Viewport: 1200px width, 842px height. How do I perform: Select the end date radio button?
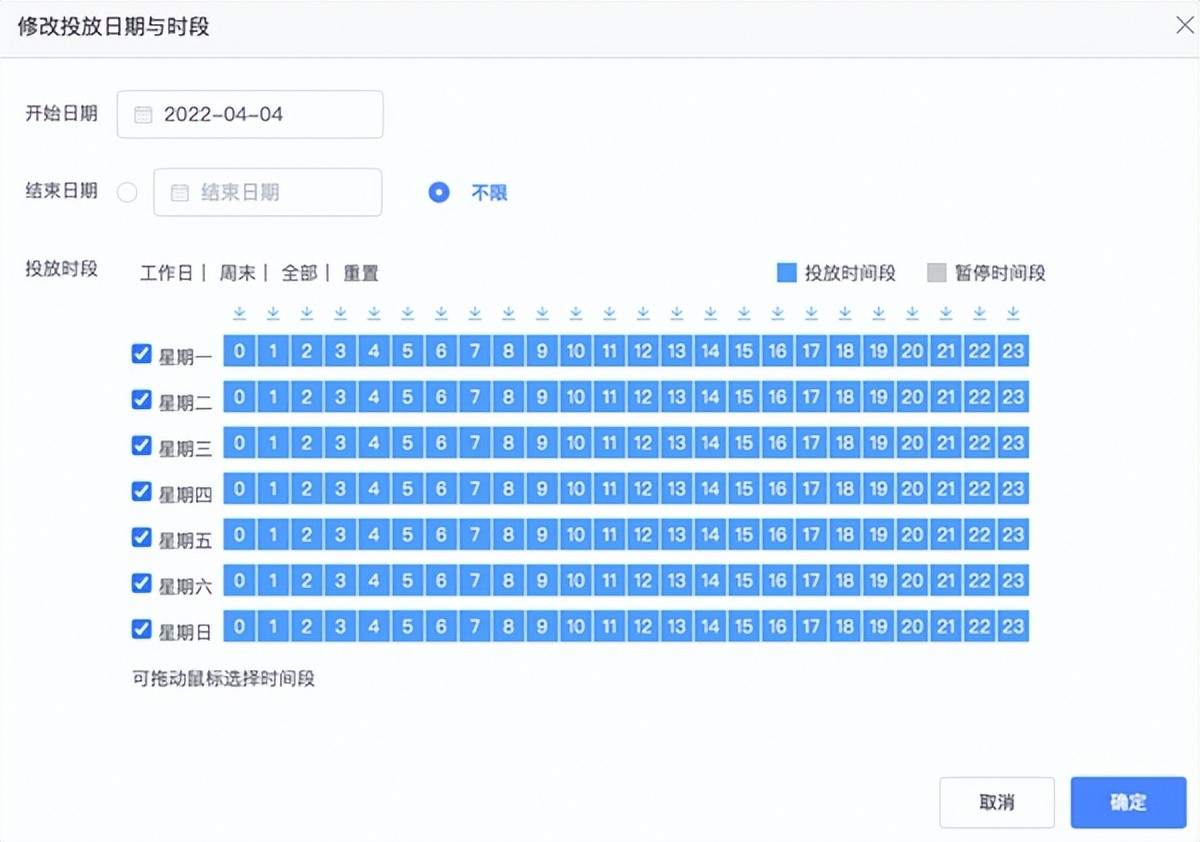(127, 193)
